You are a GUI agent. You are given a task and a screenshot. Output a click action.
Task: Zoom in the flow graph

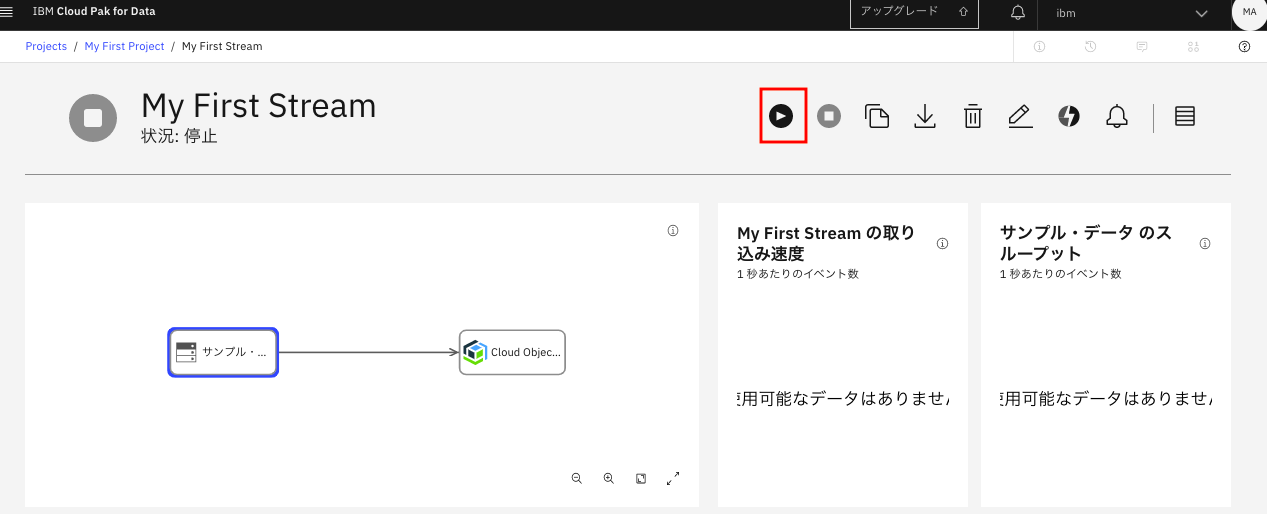click(x=609, y=479)
